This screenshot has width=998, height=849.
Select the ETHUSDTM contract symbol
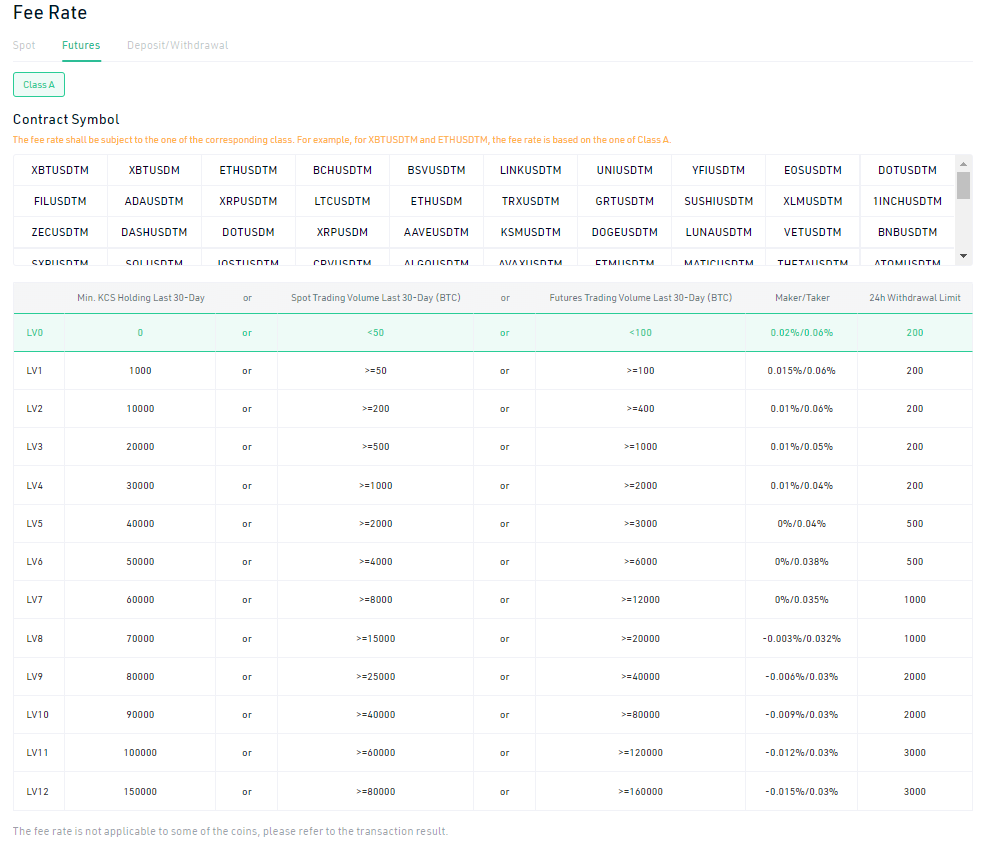[x=248, y=170]
